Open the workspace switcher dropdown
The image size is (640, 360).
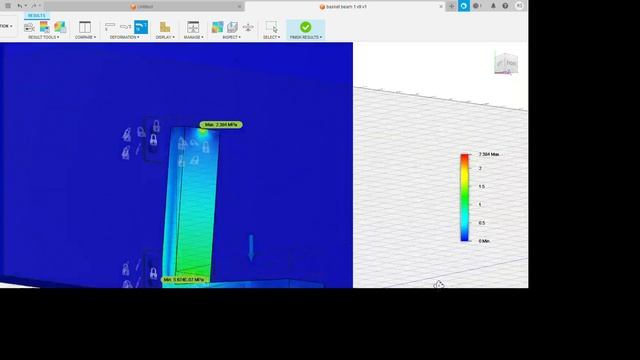click(x=7, y=26)
